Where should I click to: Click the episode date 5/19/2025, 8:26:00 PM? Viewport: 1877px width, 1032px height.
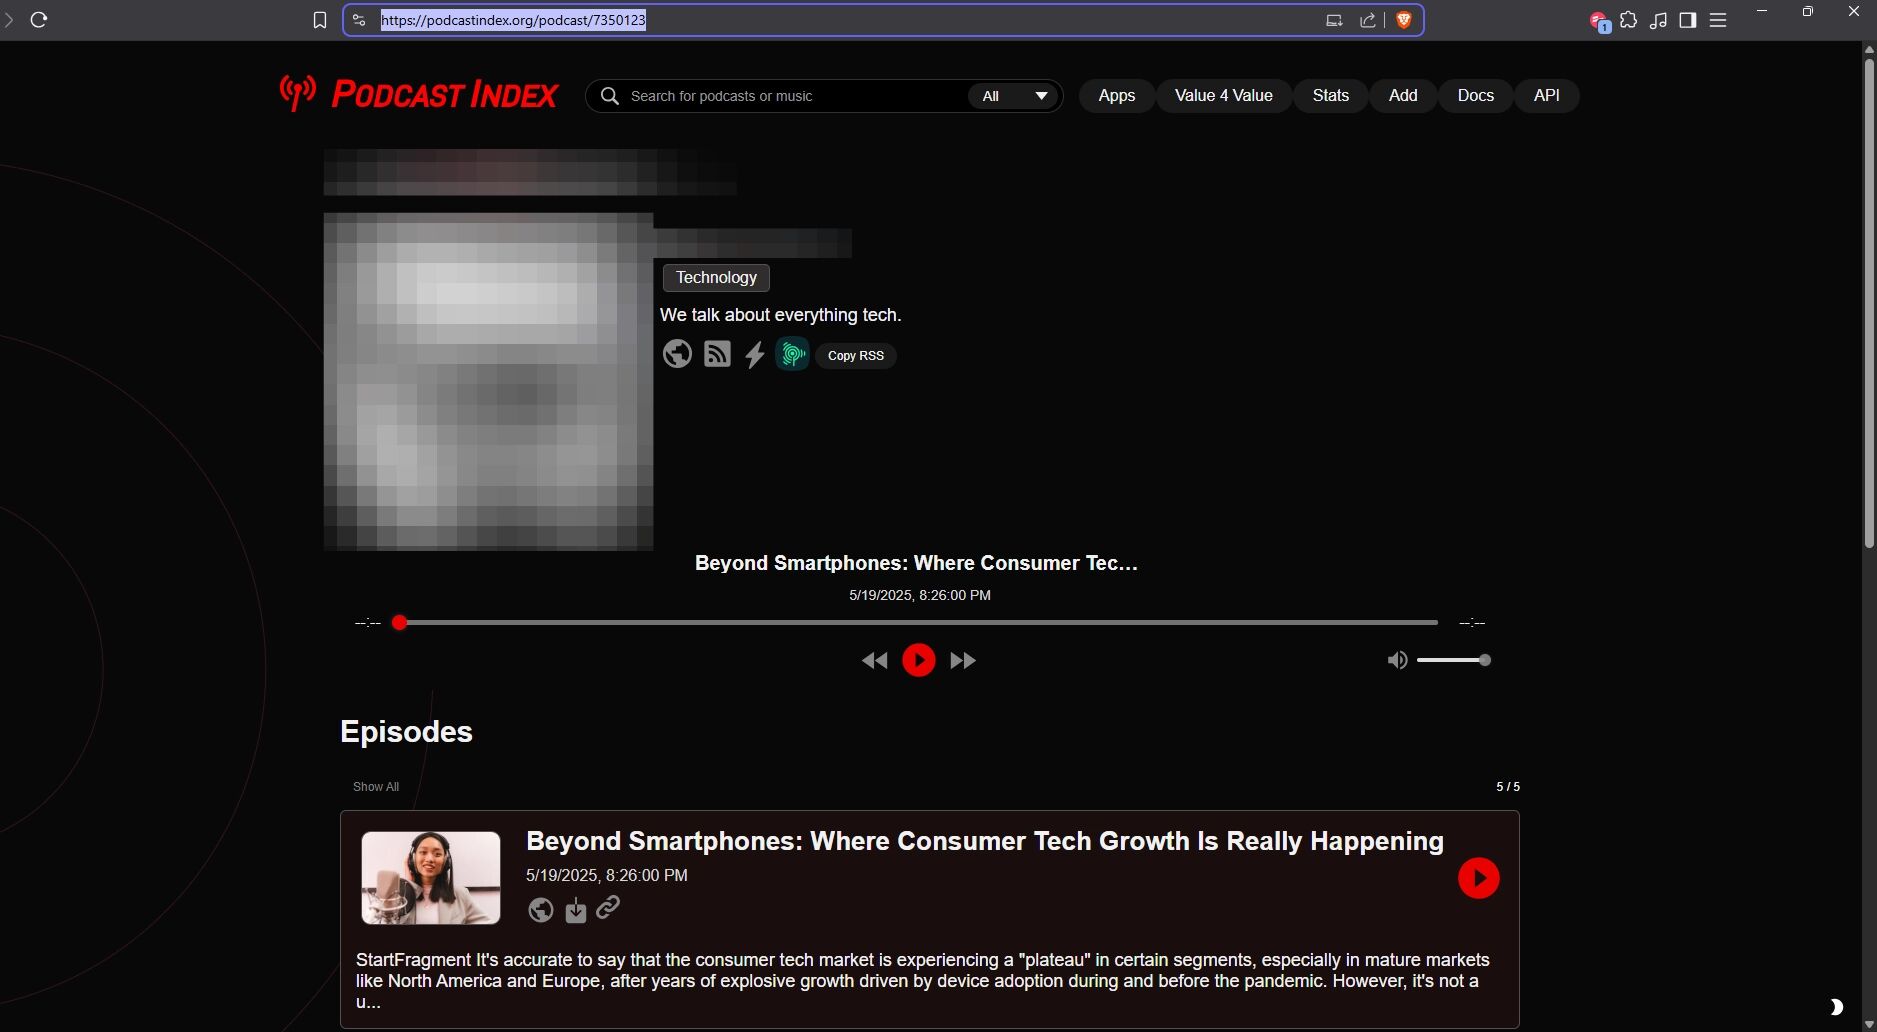(607, 875)
